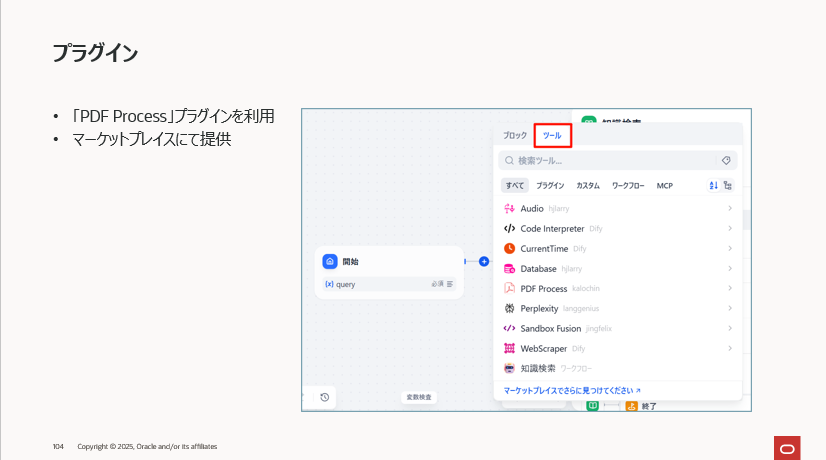Screen dimensions: 826x460
Task: Expand the CurrentTime chevron
Action: [730, 249]
